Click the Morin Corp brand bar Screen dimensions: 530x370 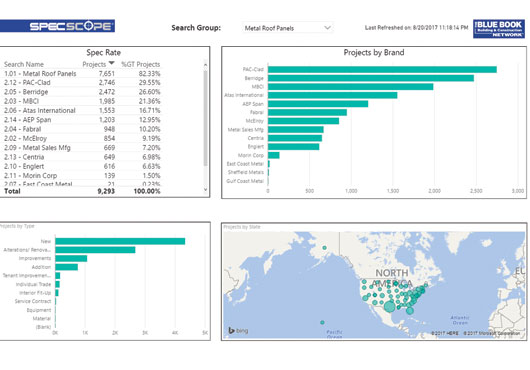pos(274,155)
